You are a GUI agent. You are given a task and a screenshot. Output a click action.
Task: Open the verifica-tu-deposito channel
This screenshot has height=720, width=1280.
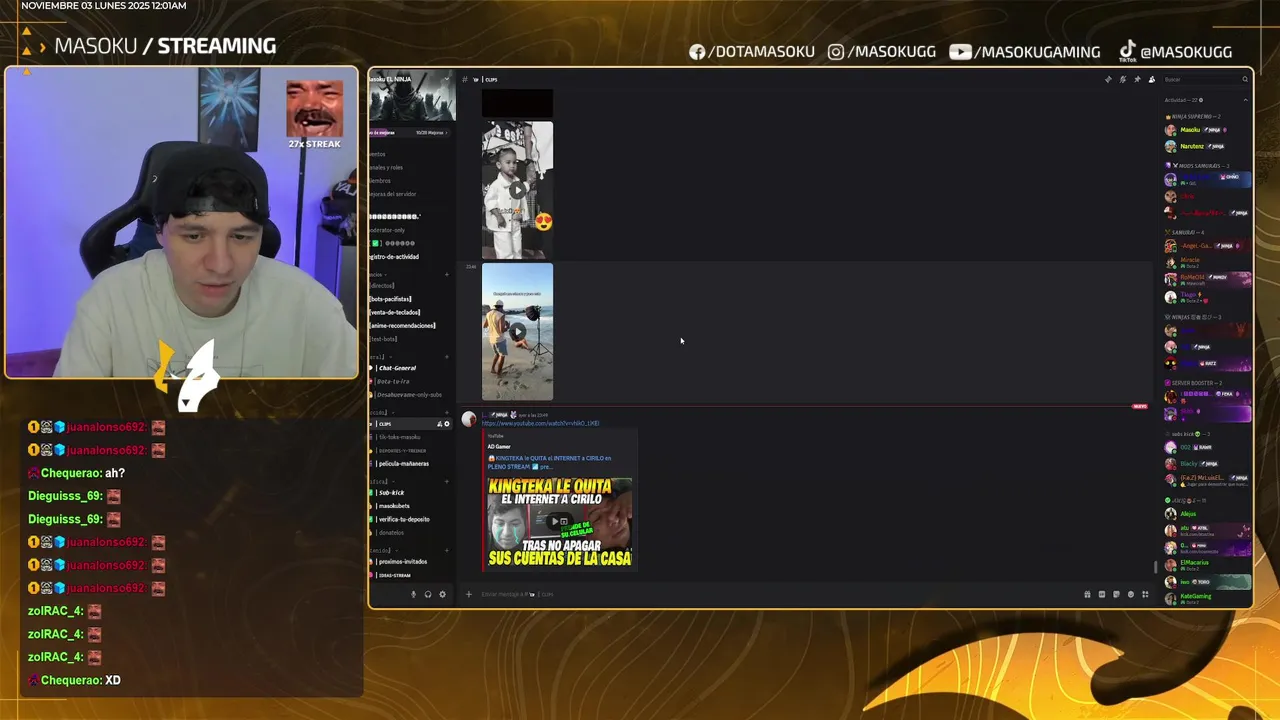click(403, 519)
